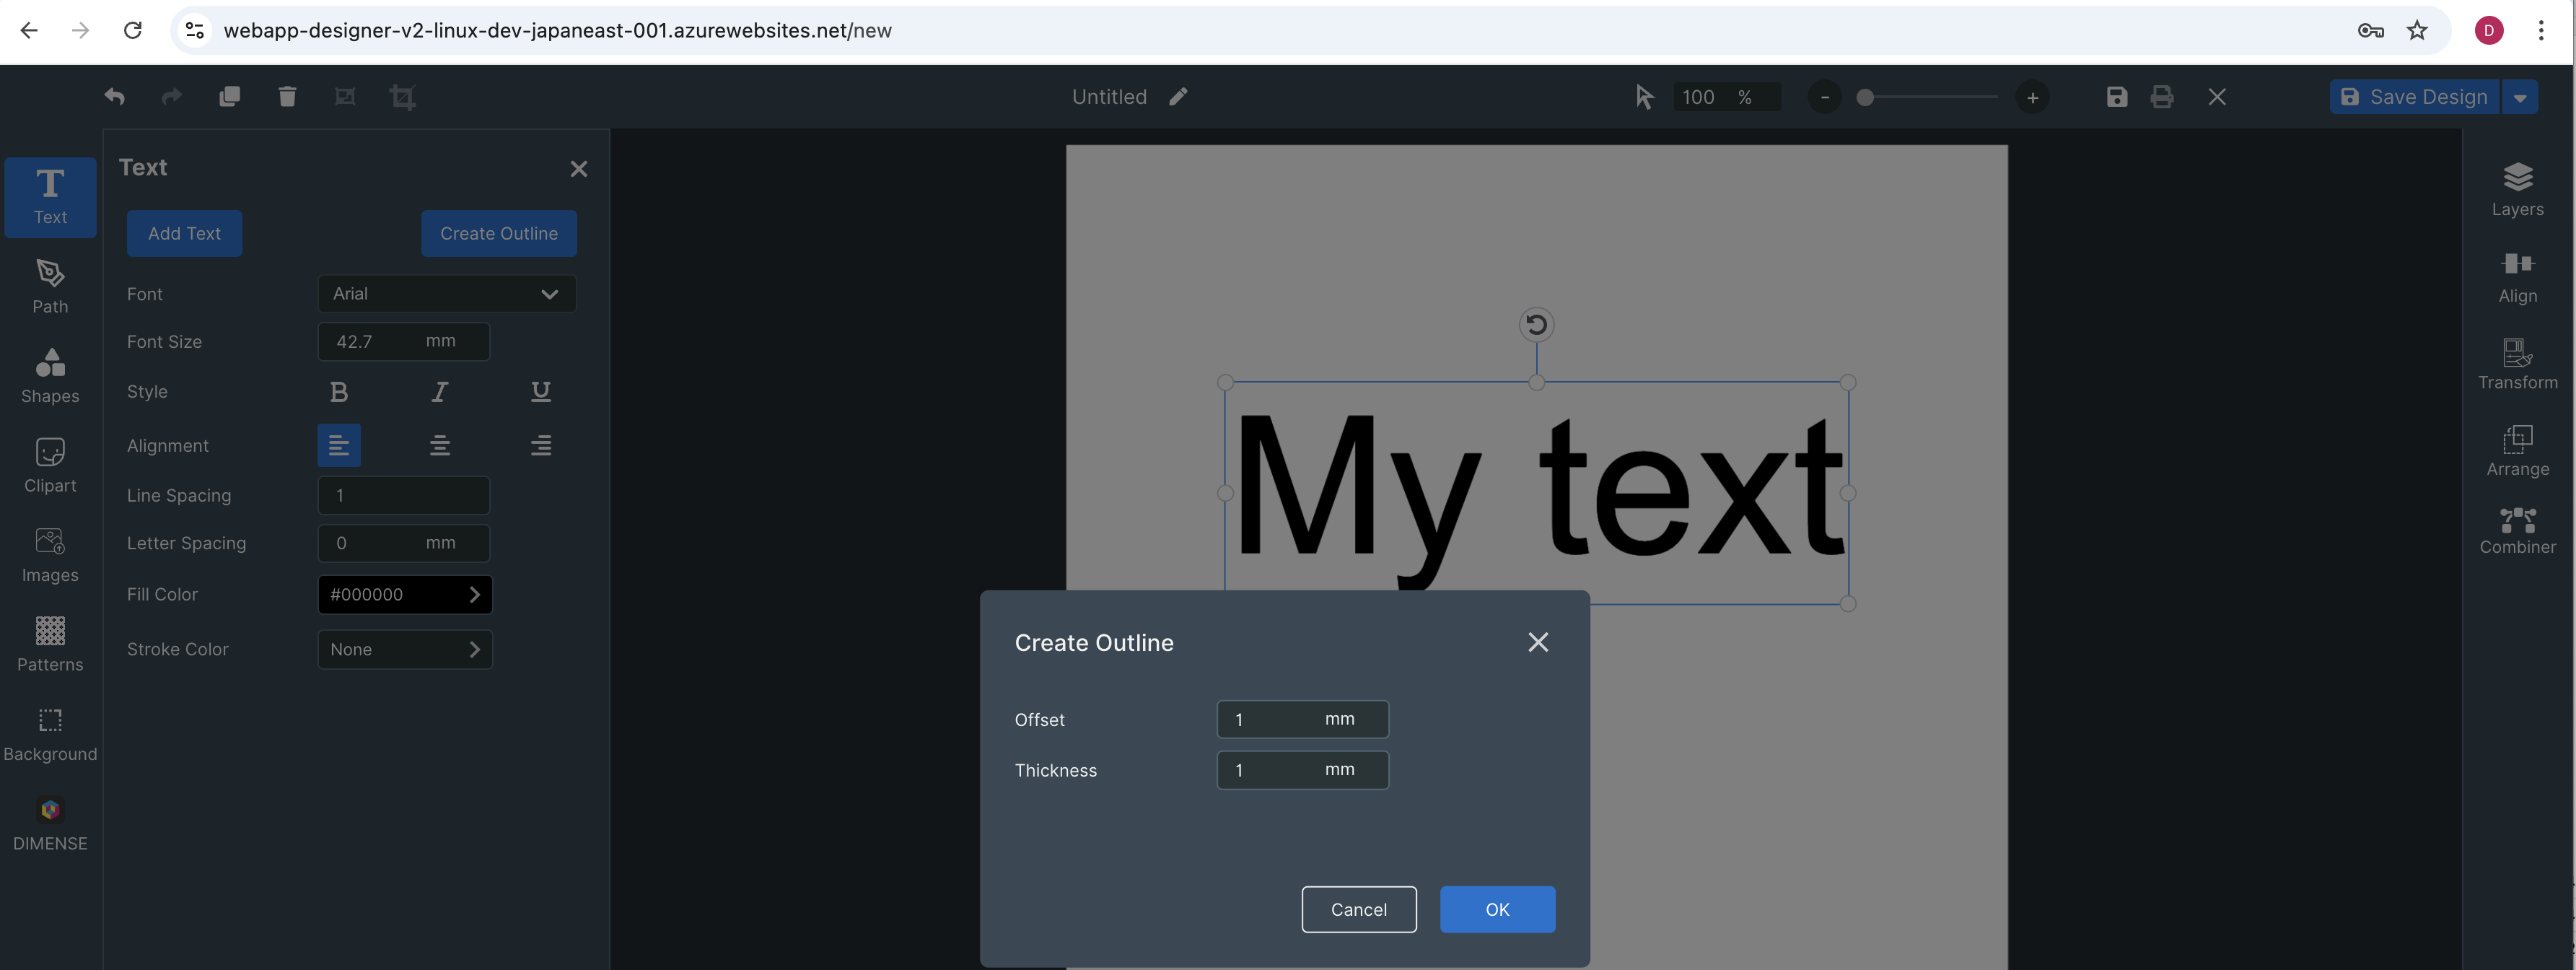Open the DIMENSE panel
The image size is (2576, 970).
[50, 823]
